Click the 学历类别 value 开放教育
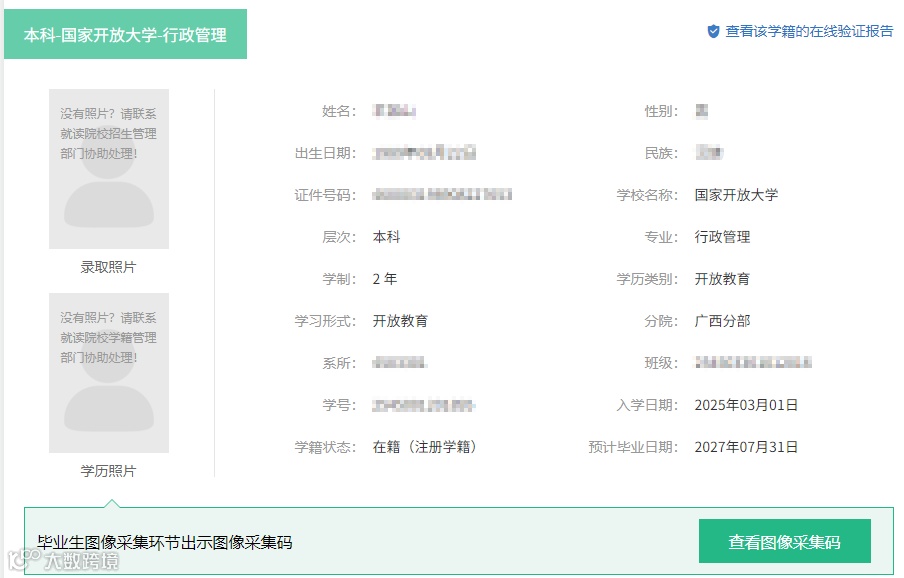Screen dimensions: 904x578 pyautogui.click(x=721, y=279)
